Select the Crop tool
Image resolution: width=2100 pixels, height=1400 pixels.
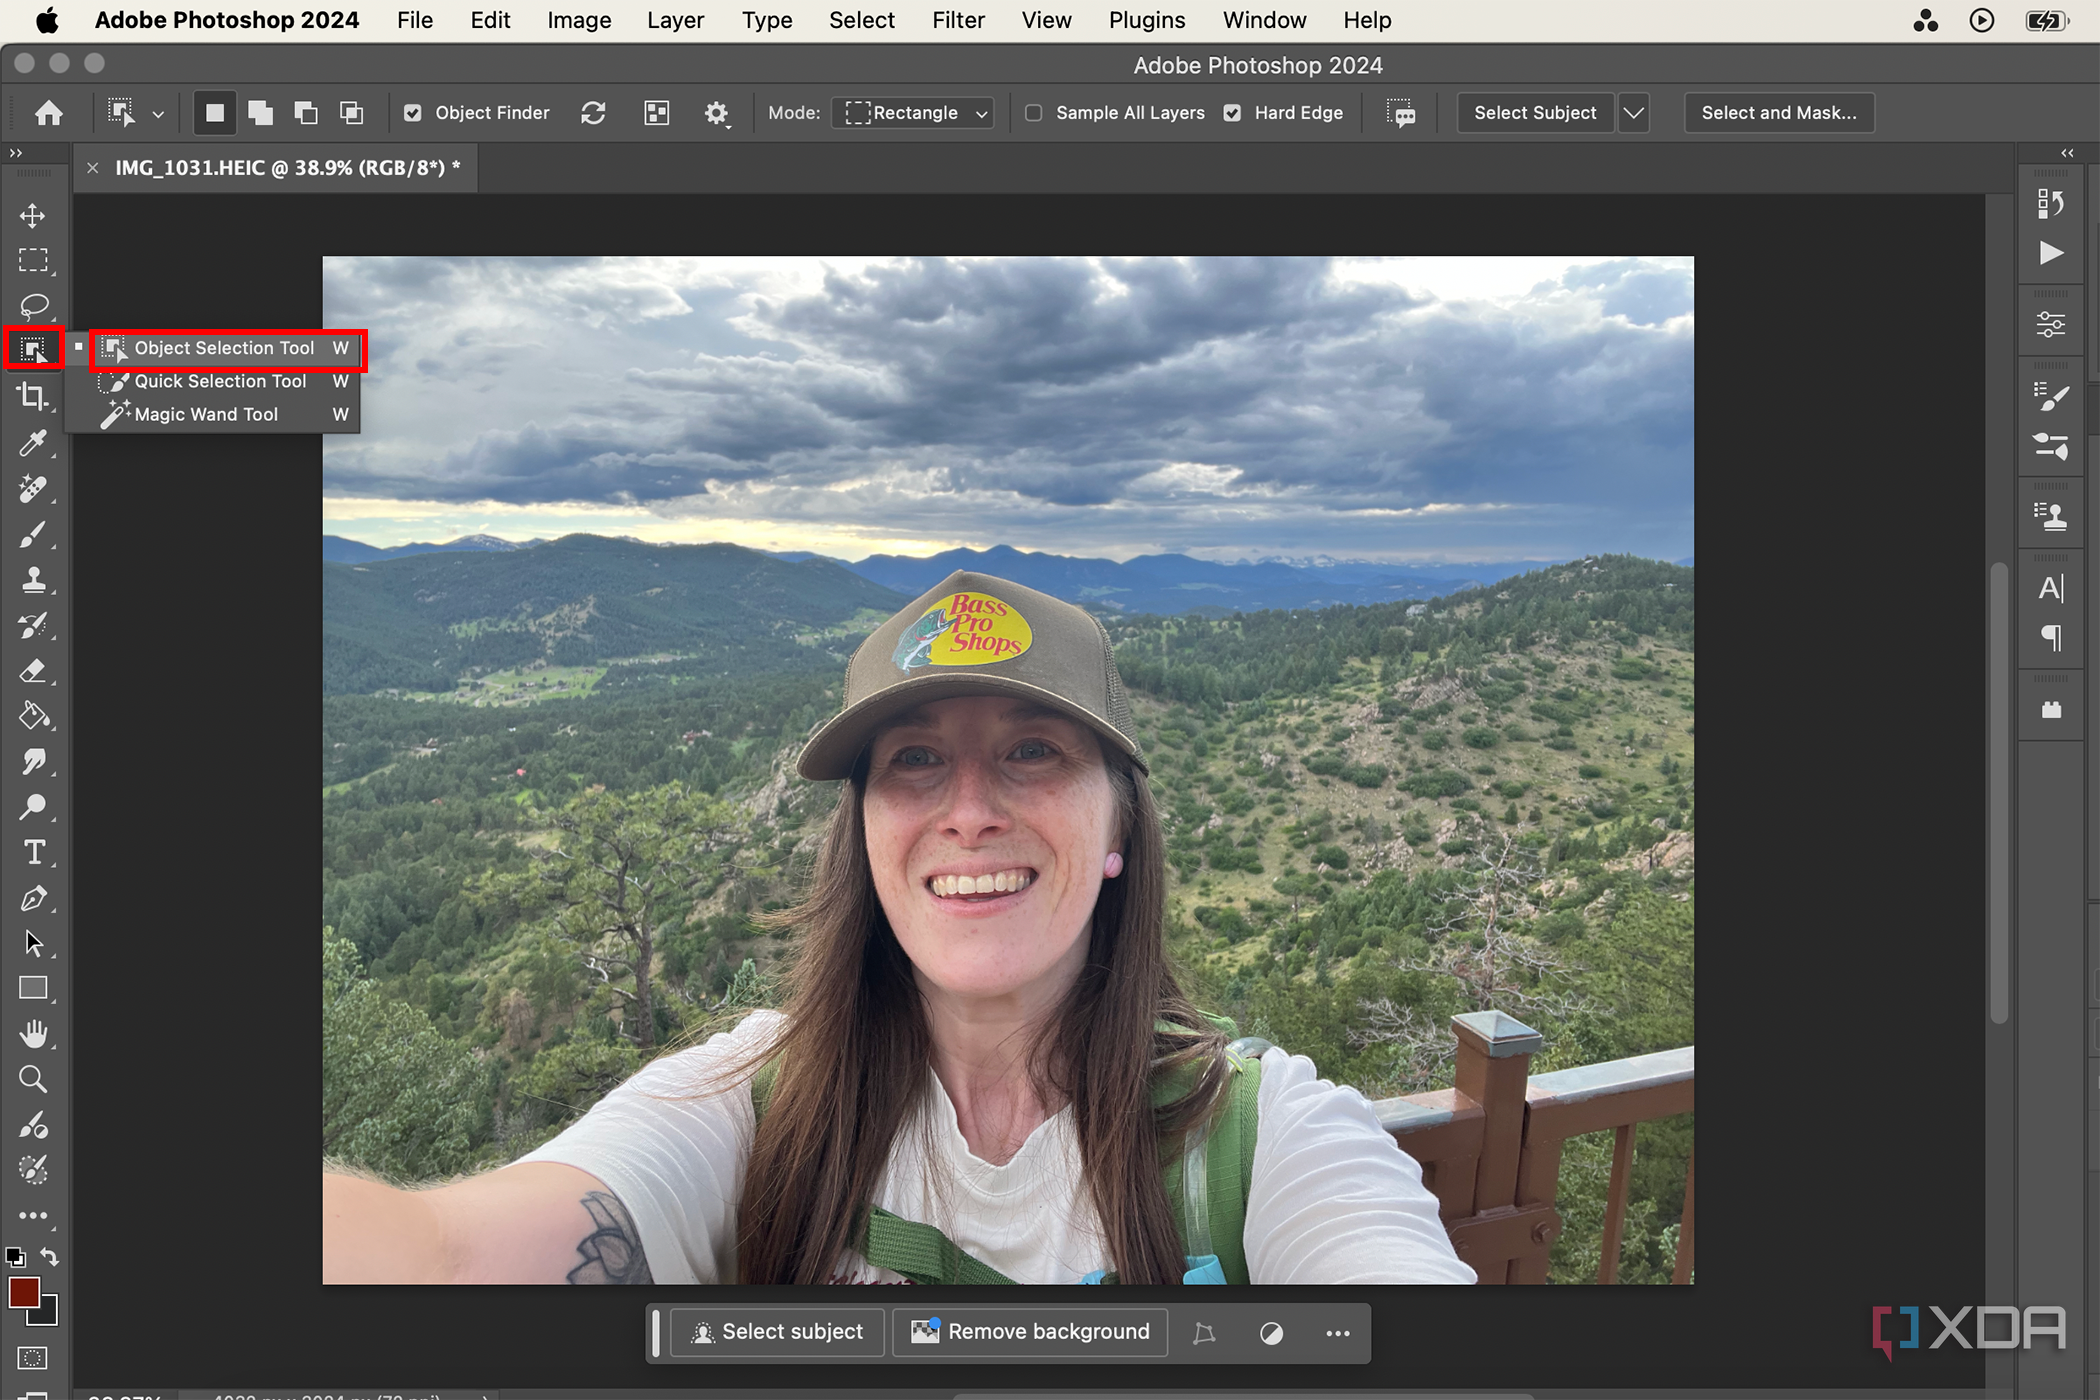(33, 397)
